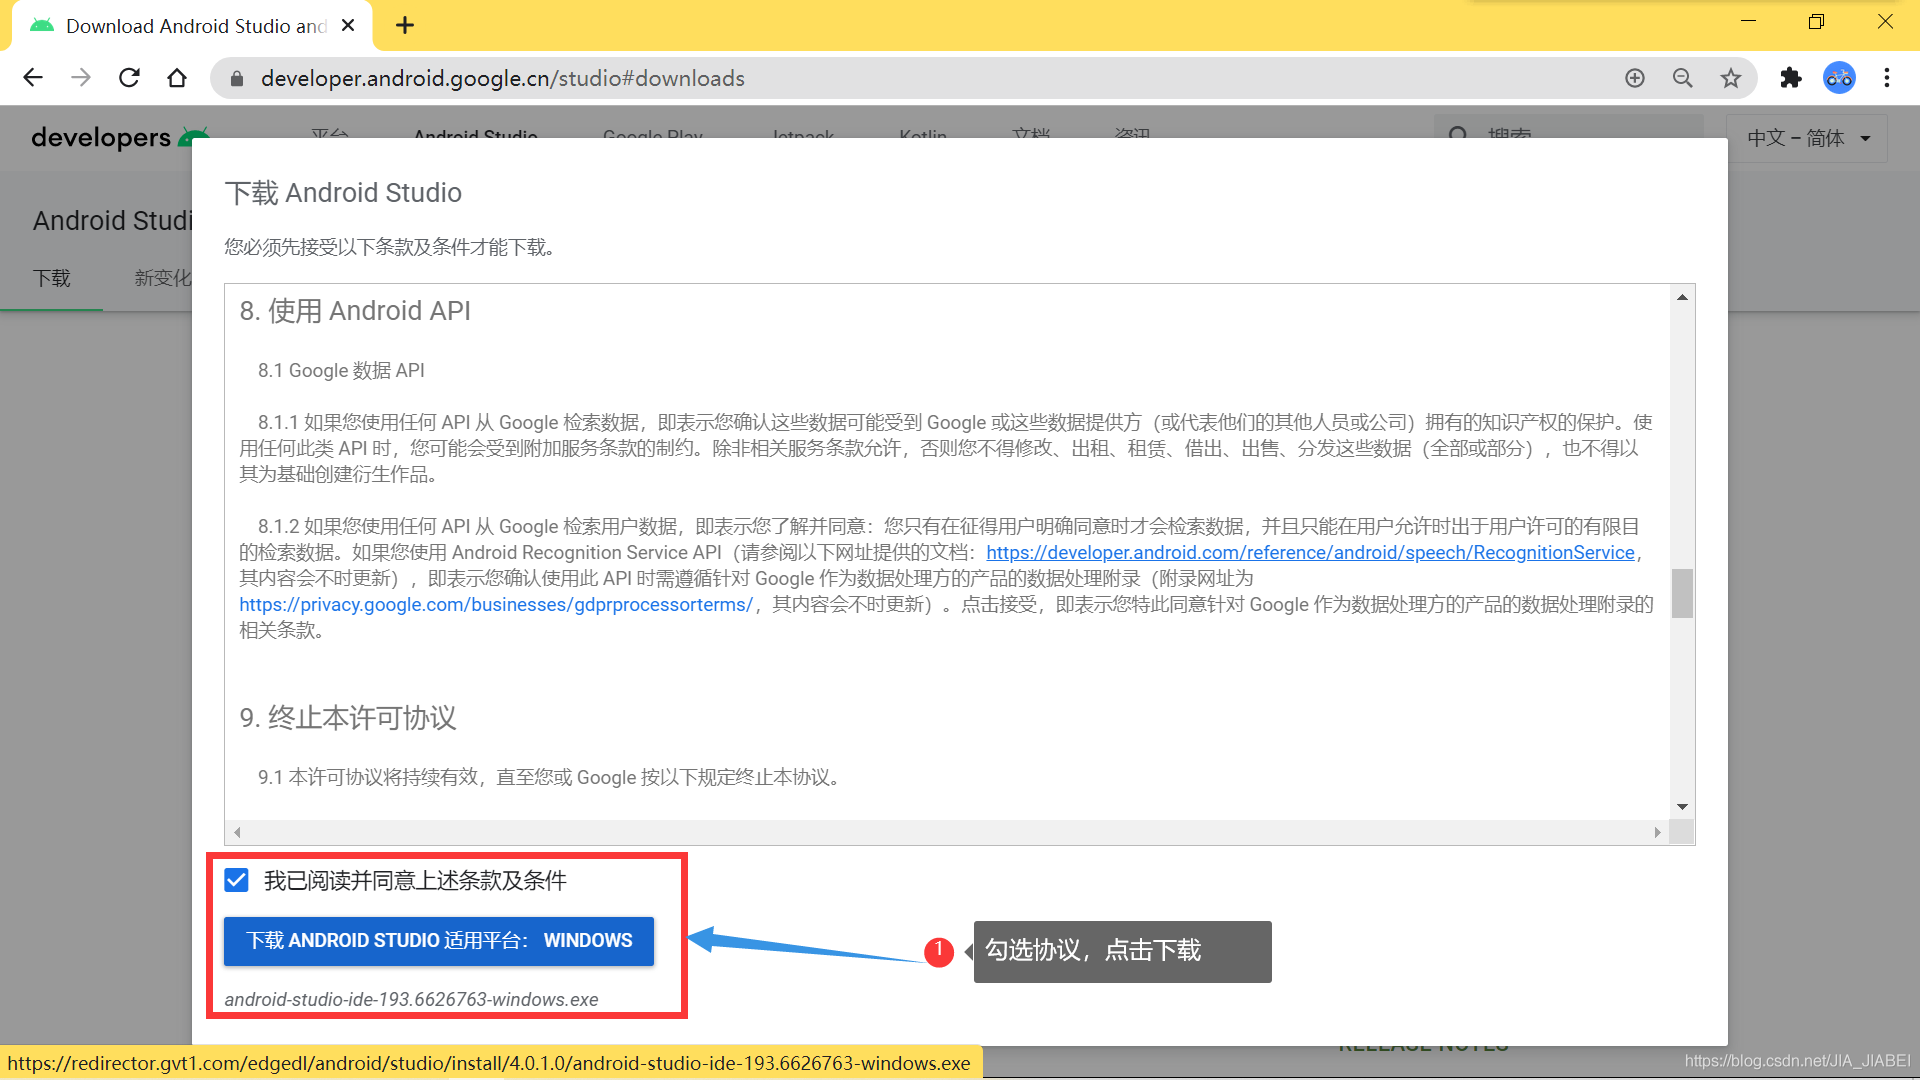Screen dimensions: 1920x1080
Task: Click the install/add circle-plus icon in address bar
Action: [x=1635, y=78]
